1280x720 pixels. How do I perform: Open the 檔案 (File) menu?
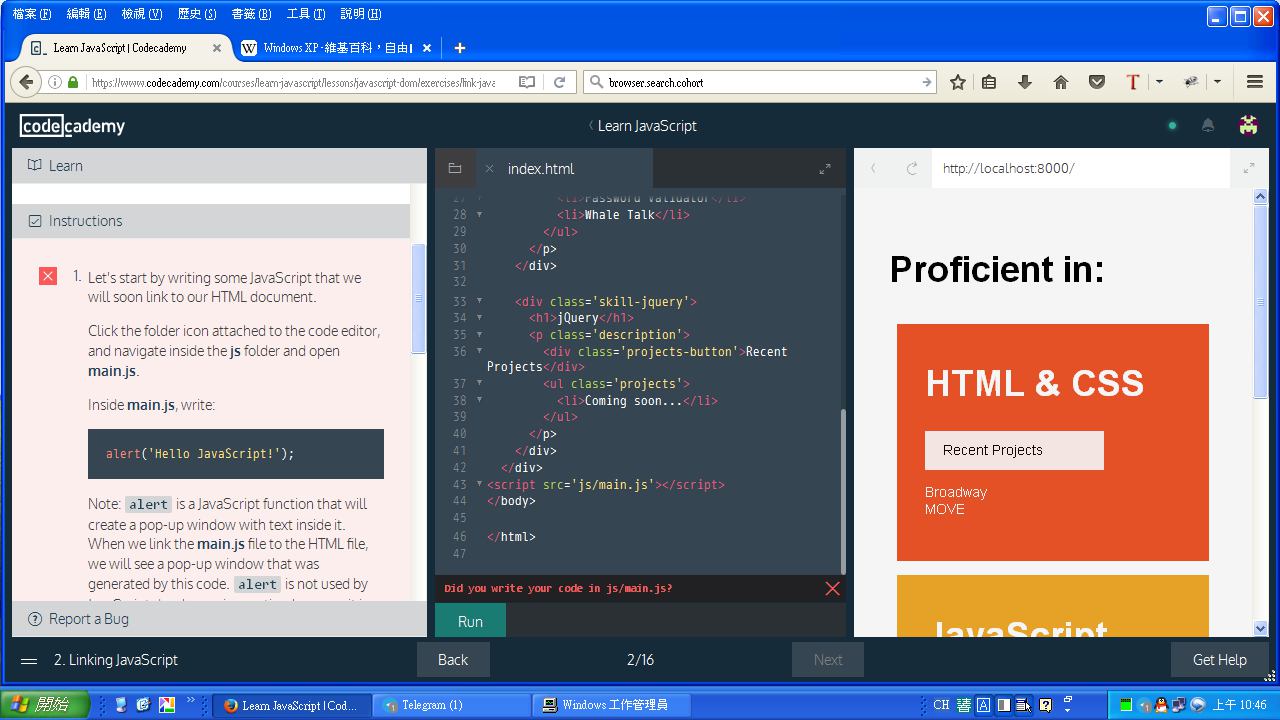pos(32,14)
